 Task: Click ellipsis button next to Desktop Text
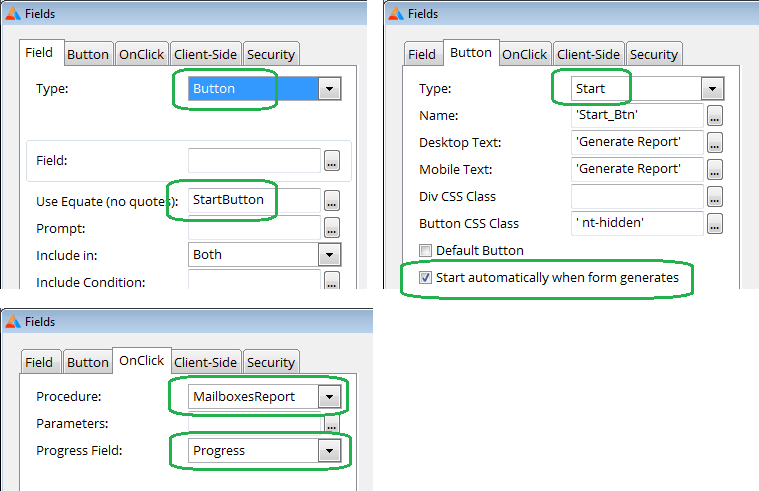[x=714, y=143]
